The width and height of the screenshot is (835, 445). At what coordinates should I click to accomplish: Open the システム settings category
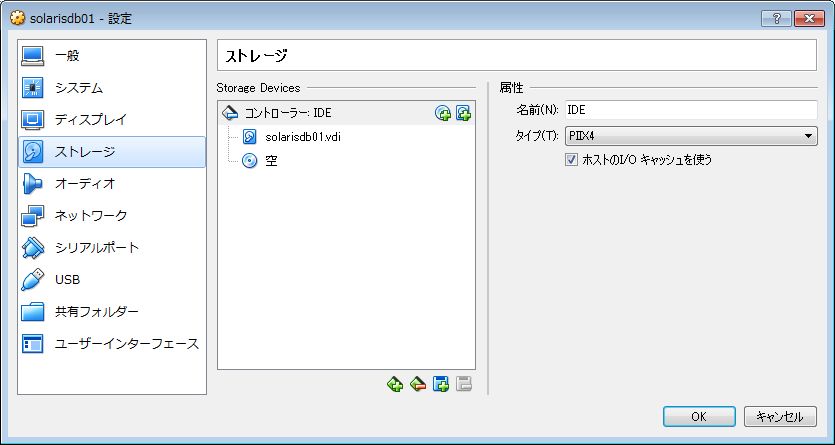tap(112, 88)
